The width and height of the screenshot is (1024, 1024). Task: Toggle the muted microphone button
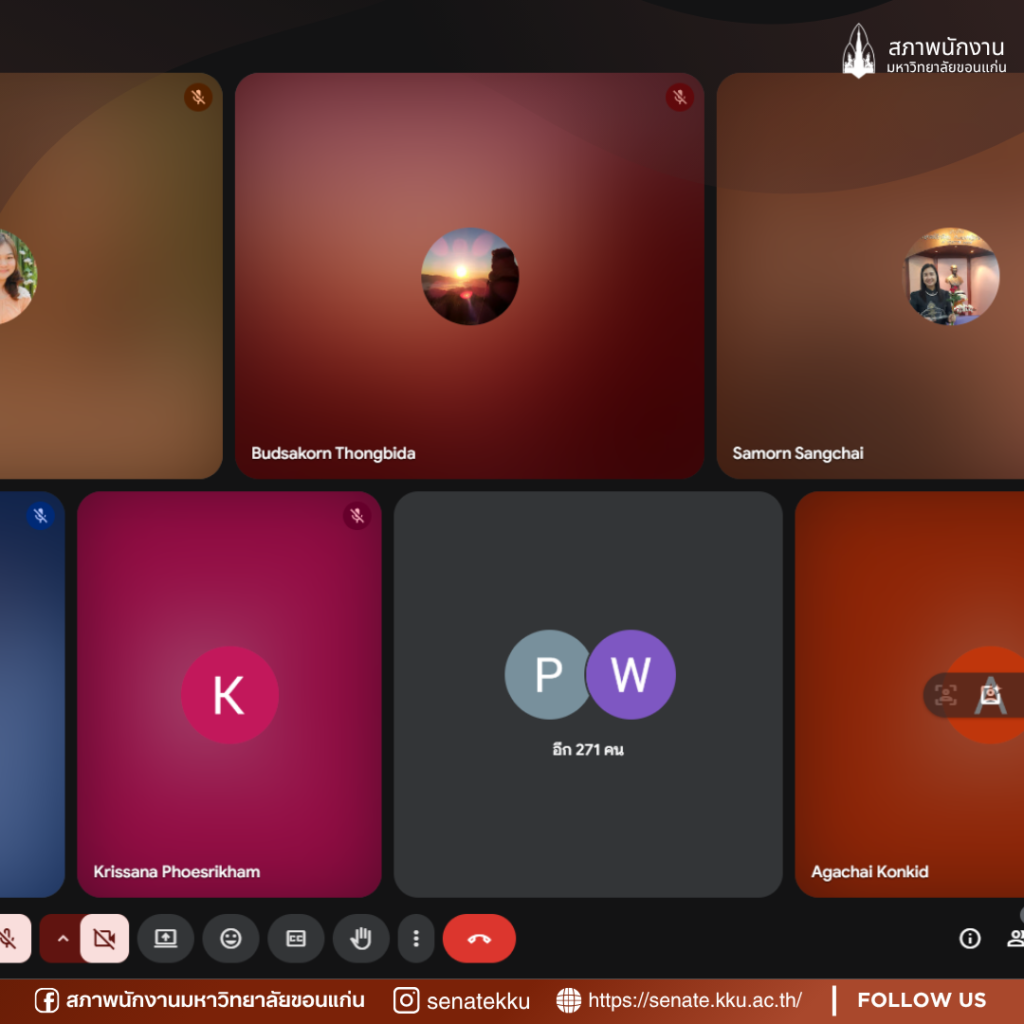(10, 938)
